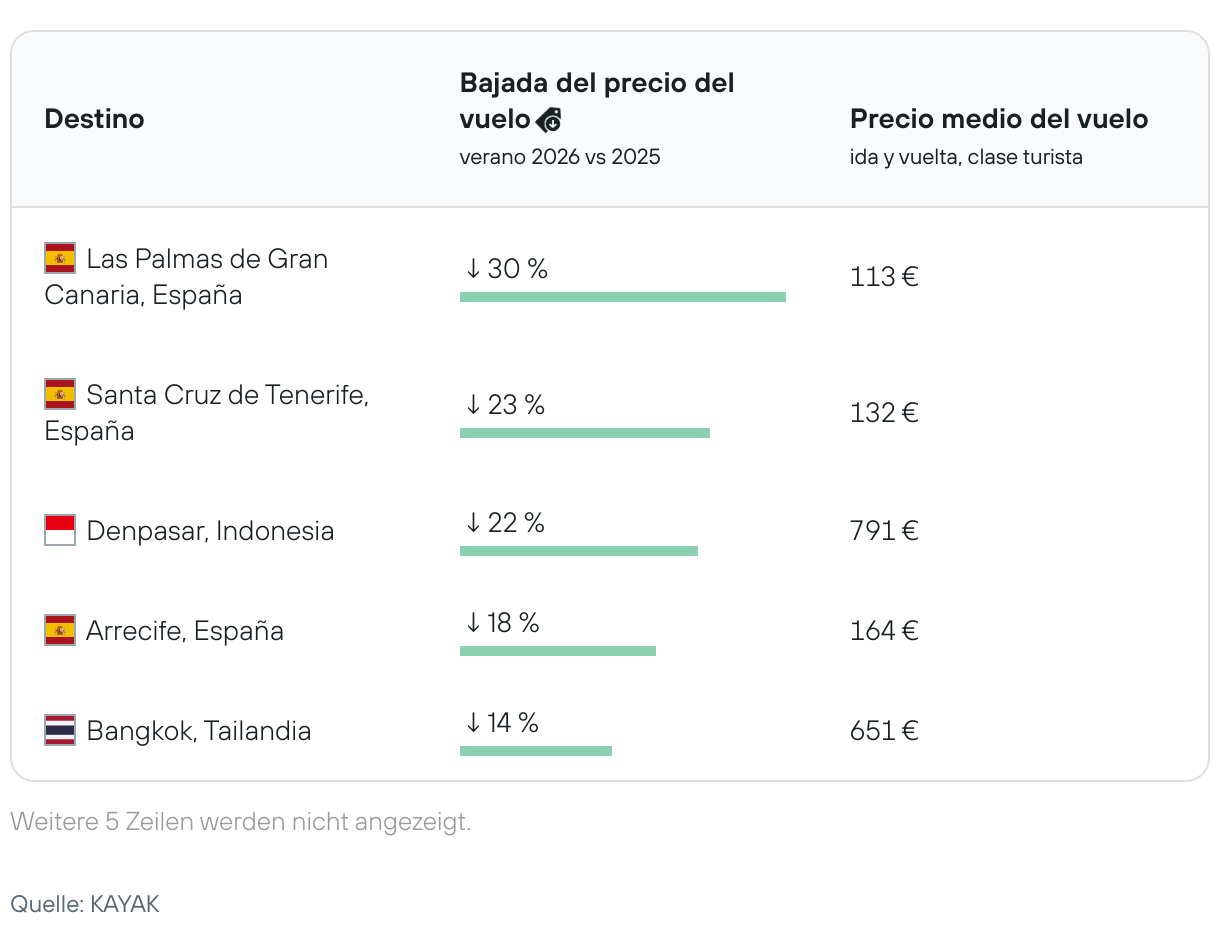Click the down arrow next to 30 %
Viewport: 1220px width, 932px height.
coord(473,269)
